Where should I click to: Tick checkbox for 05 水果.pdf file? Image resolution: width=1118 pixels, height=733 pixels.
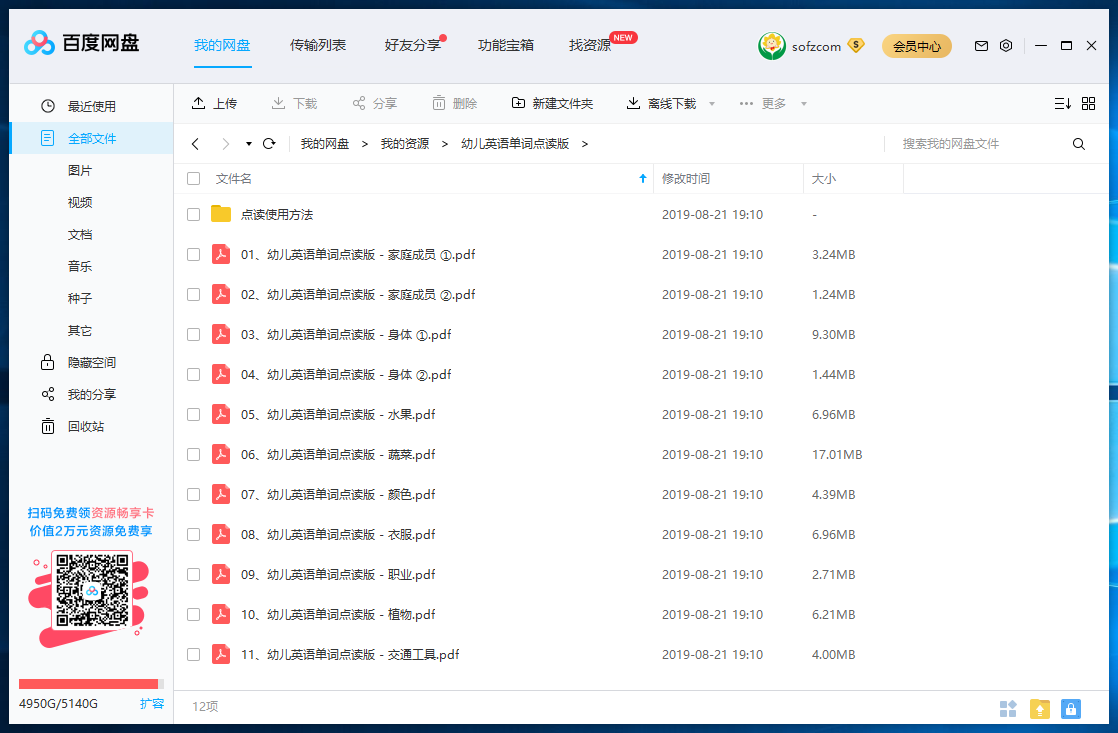(194, 414)
